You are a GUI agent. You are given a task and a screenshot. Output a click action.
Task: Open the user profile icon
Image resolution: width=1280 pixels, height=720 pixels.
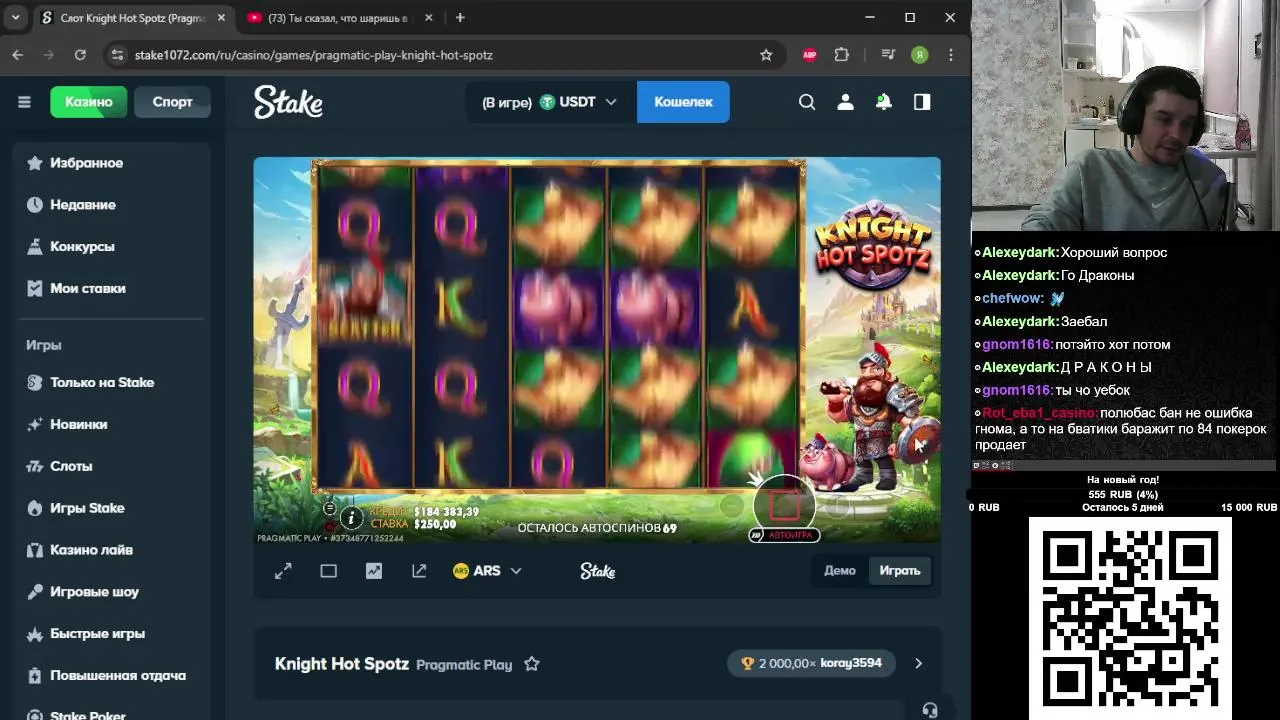point(845,102)
